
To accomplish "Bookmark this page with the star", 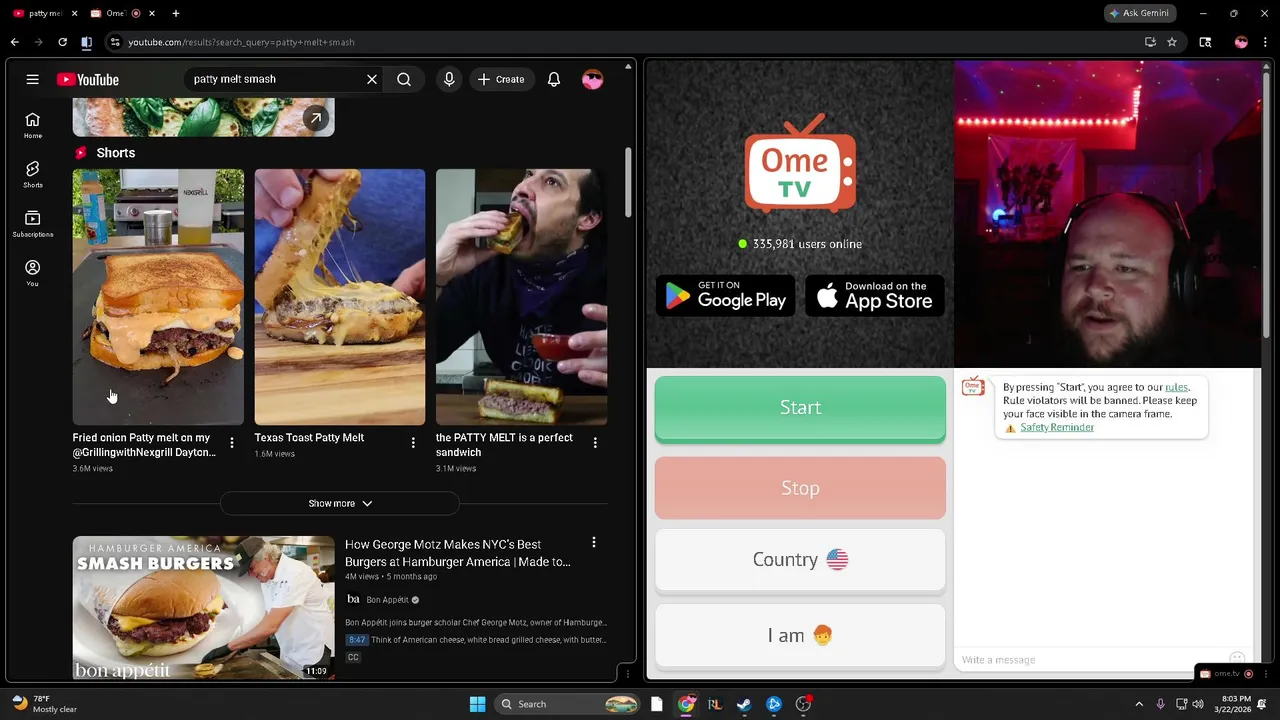I will (x=1172, y=42).
